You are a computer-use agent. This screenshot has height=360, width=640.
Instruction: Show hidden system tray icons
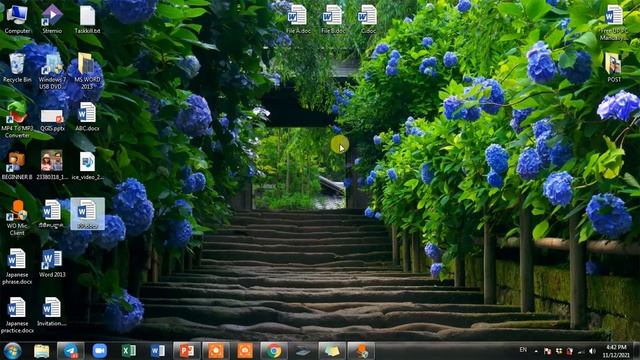click(536, 351)
